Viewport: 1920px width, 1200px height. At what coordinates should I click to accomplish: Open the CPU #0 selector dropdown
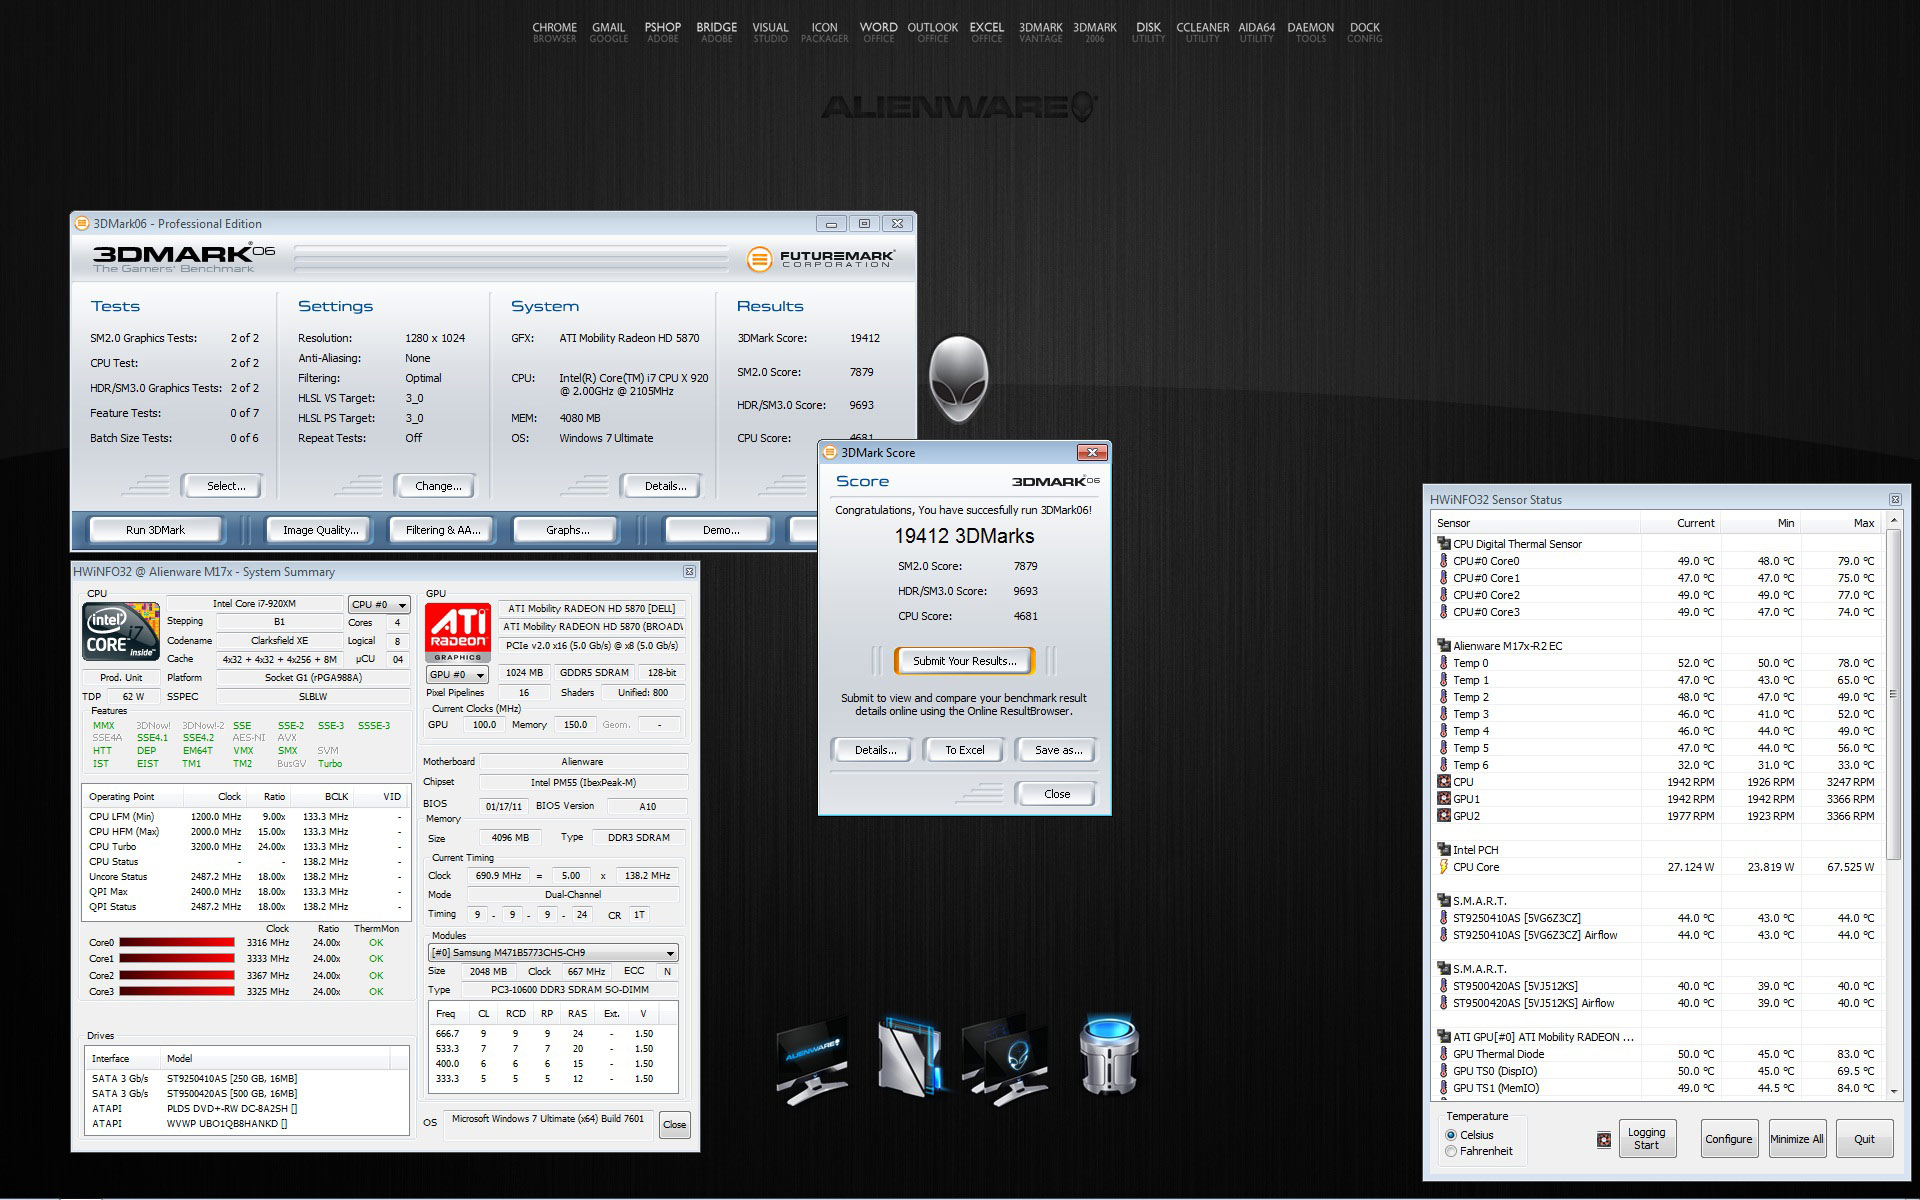click(x=379, y=605)
